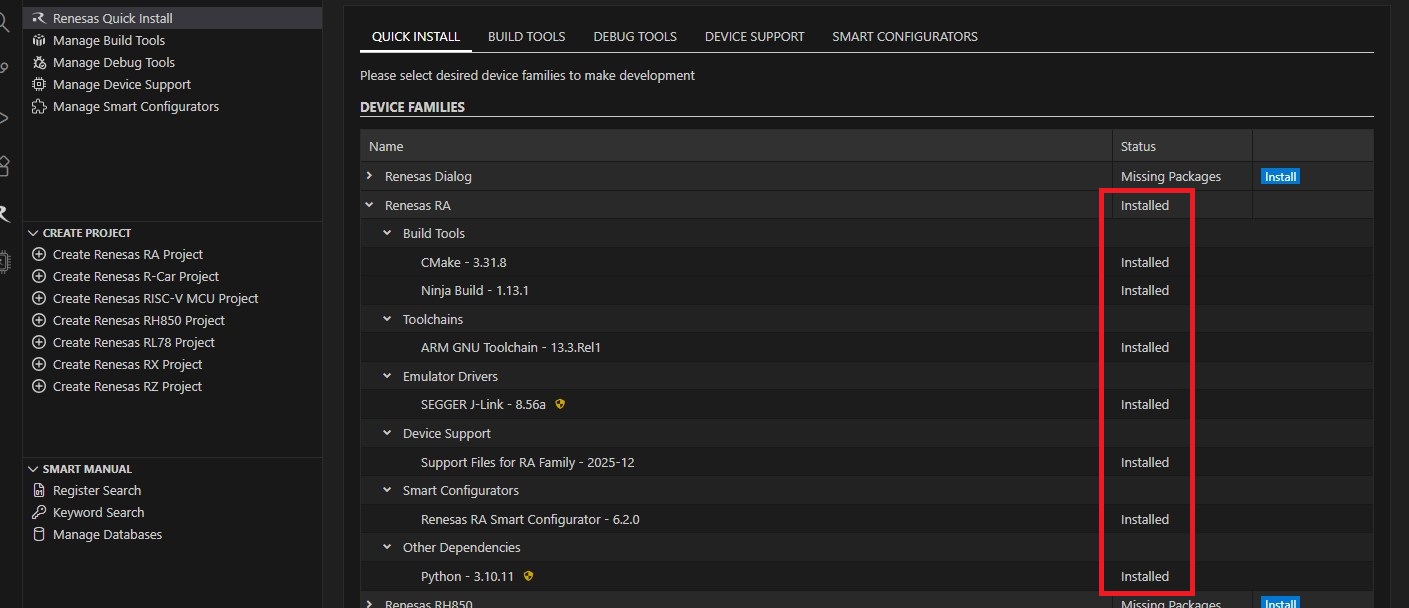Collapse the Toolchains group

(388, 320)
